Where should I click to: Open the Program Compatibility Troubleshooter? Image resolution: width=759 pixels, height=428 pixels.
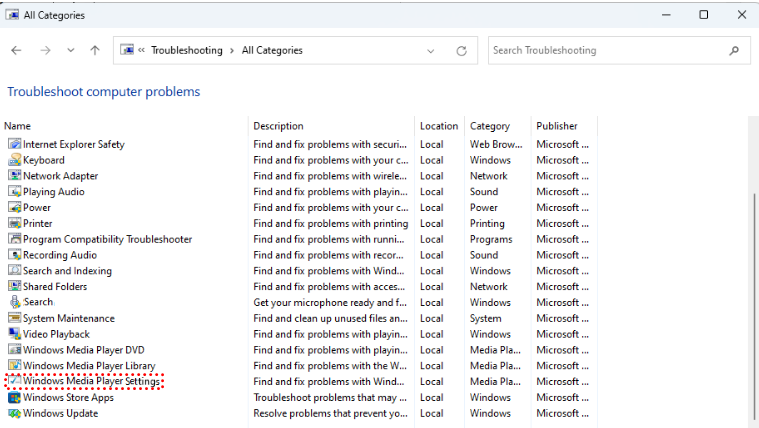107,239
